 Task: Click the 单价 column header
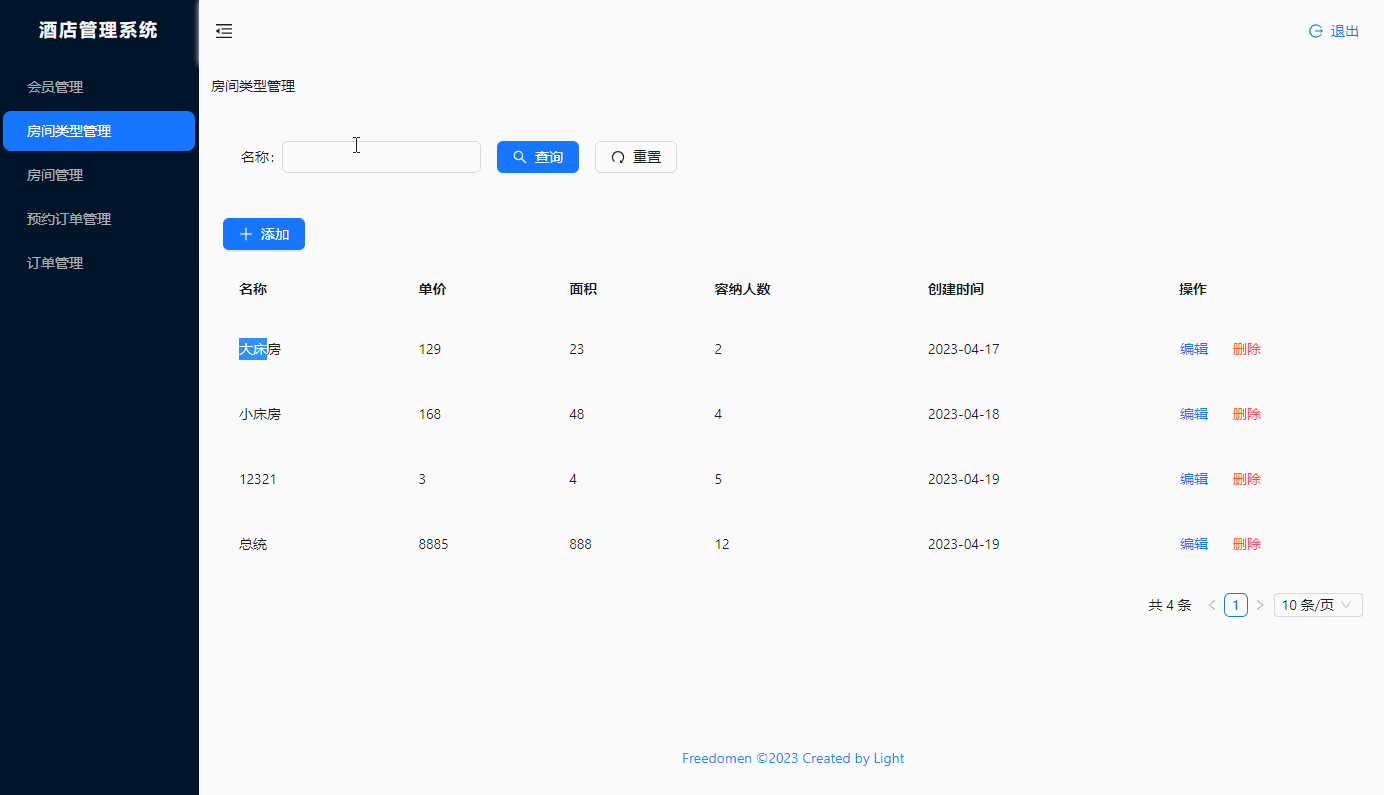[x=433, y=289]
